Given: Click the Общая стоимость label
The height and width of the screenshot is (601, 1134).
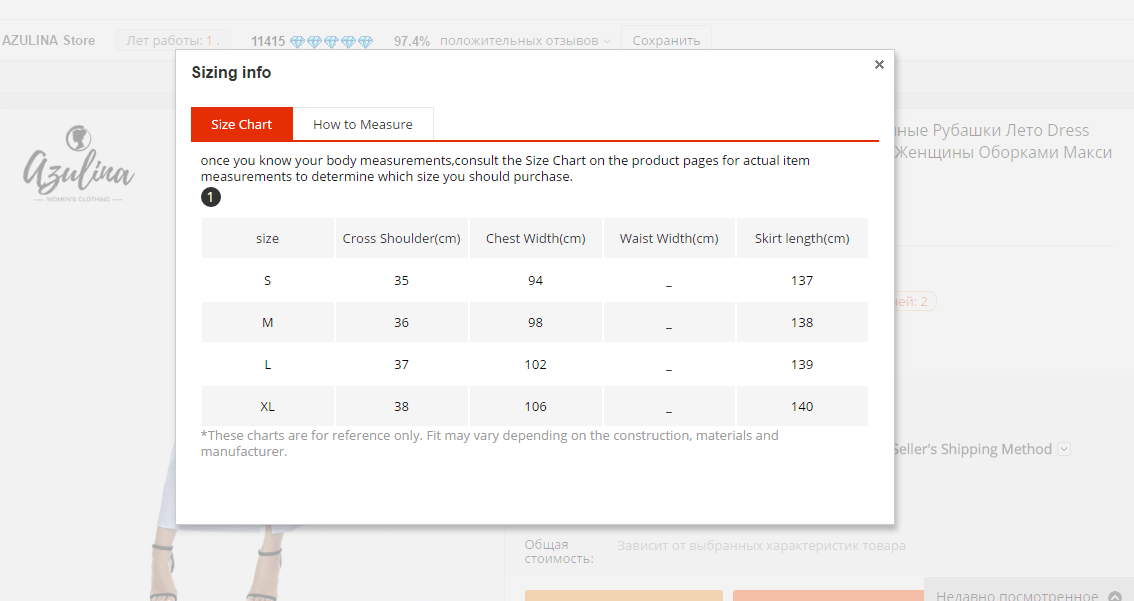Looking at the screenshot, I should 559,551.
